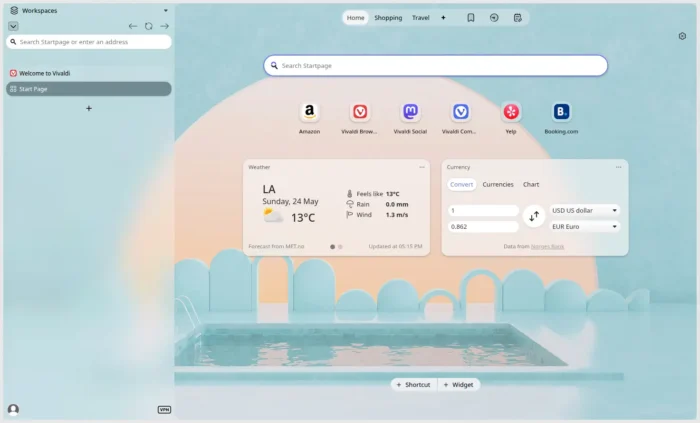
Task: Add a Widget to start page
Action: [458, 385]
